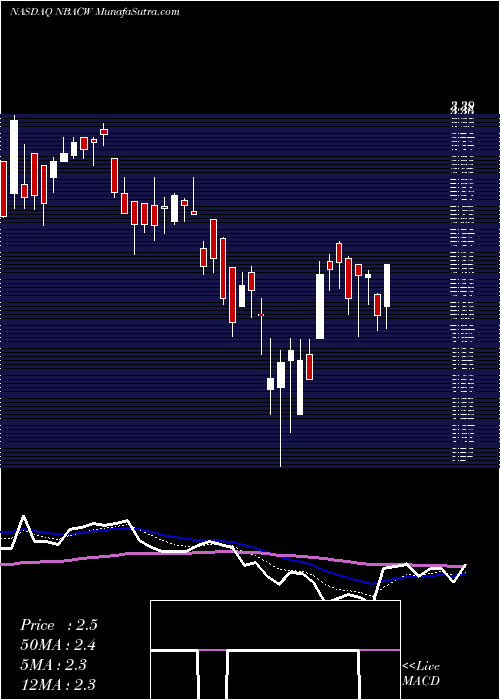Viewport: 500px width, 700px height.
Task: Click the 'Price : 2.5' value text
Action: pos(58,625)
